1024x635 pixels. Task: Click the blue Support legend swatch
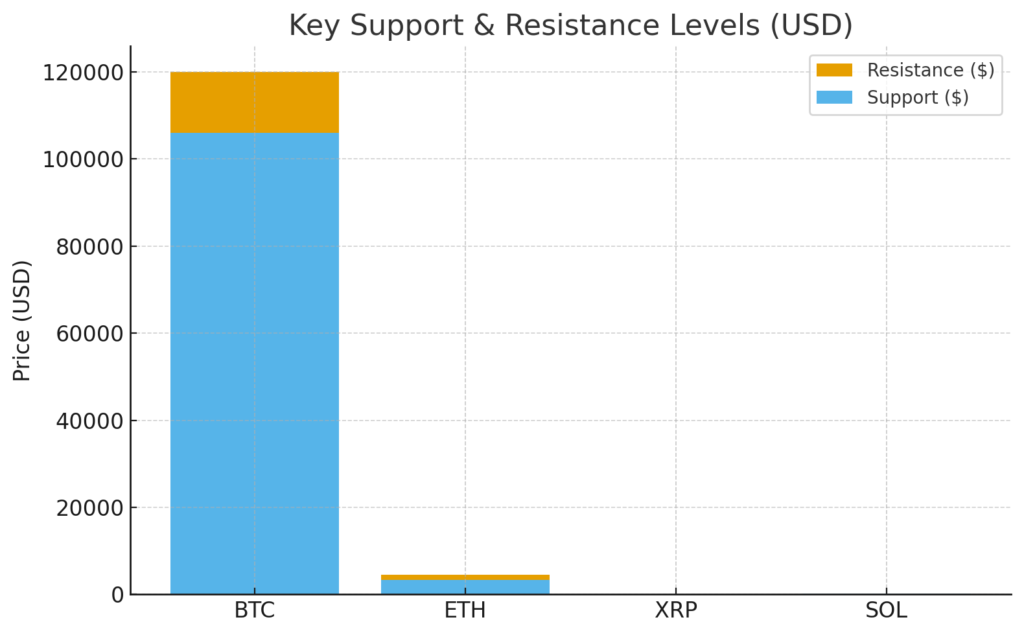834,97
